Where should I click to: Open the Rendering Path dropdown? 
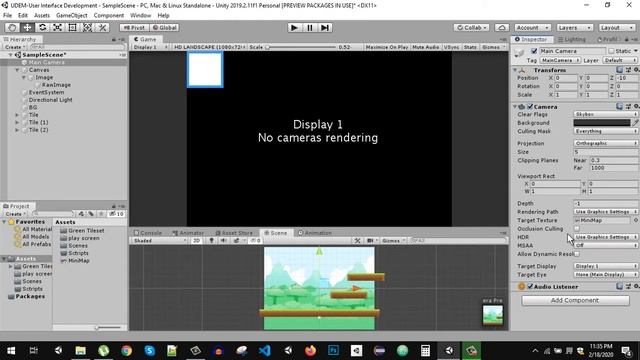click(x=605, y=212)
